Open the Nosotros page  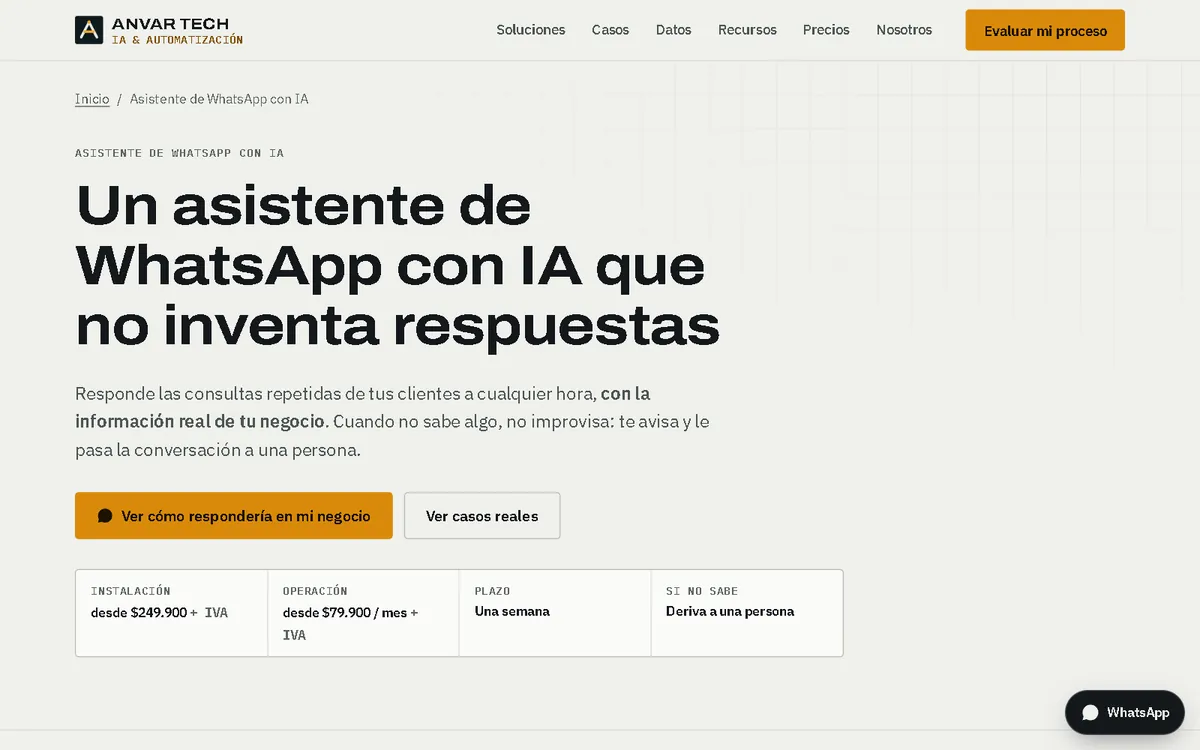(904, 30)
